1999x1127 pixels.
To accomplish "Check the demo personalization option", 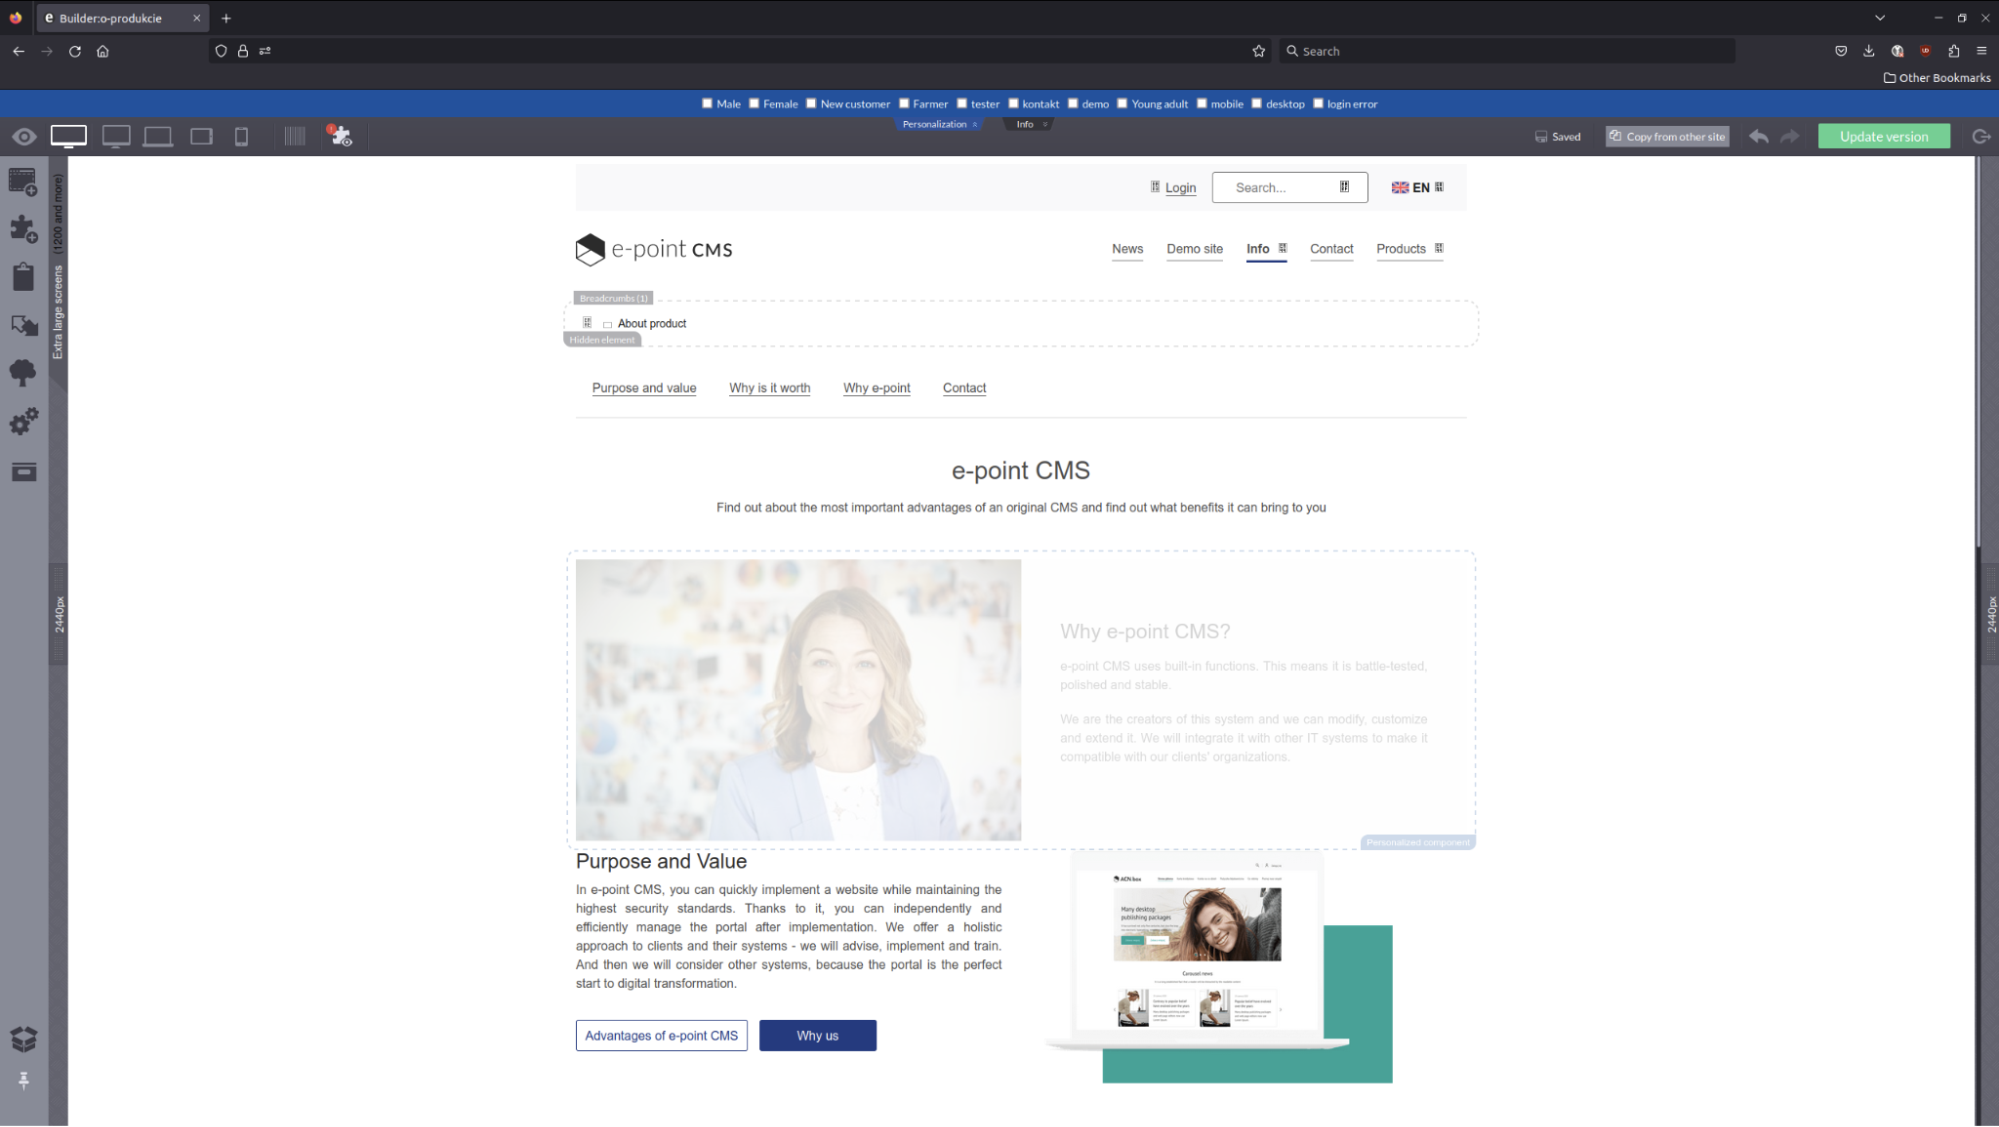I will pyautogui.click(x=1071, y=103).
